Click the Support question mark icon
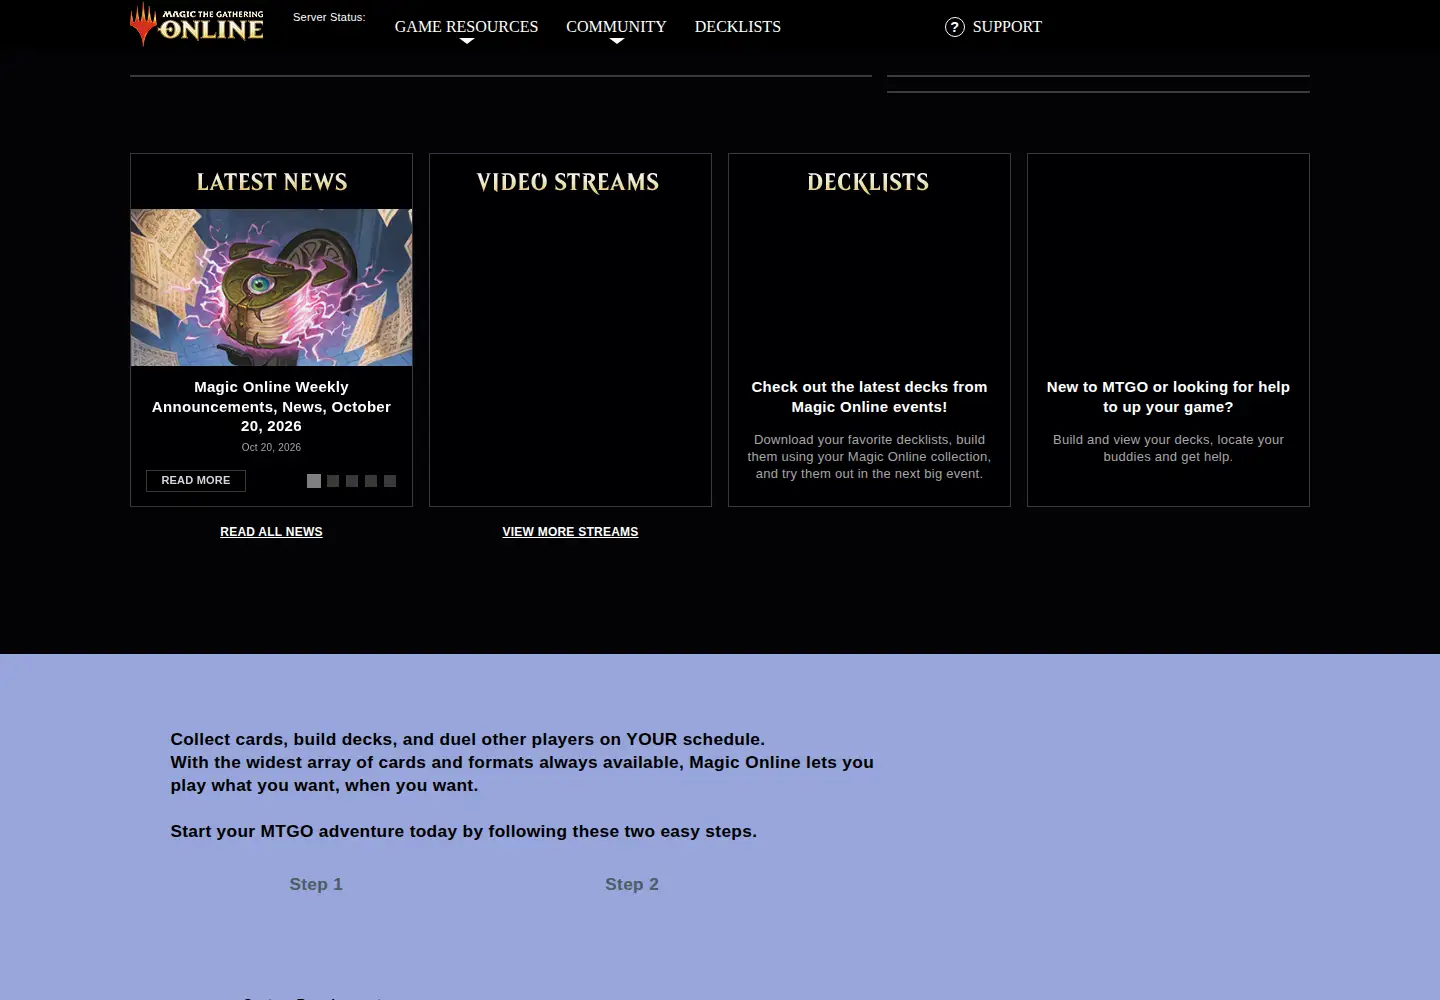Screen dimensions: 1440x1000 coord(955,27)
